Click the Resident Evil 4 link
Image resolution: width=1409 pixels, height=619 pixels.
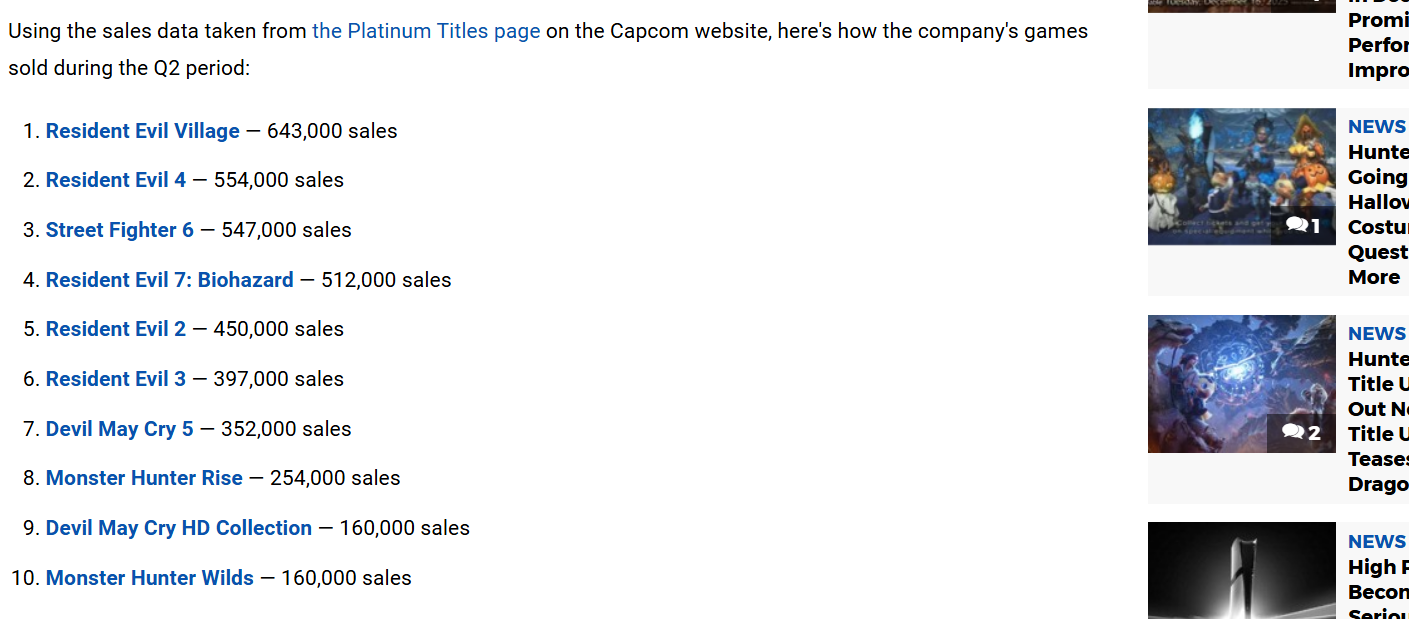pos(116,180)
